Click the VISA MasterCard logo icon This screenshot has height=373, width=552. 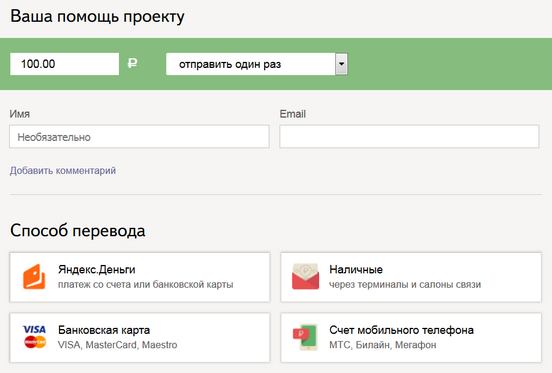pos(34,337)
